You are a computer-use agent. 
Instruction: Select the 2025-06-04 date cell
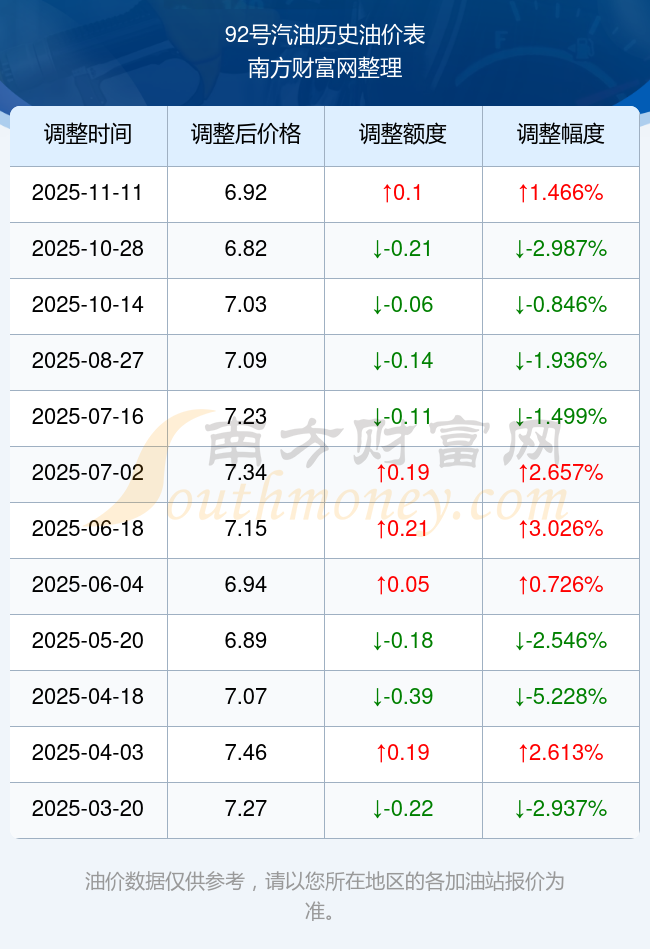pos(88,585)
